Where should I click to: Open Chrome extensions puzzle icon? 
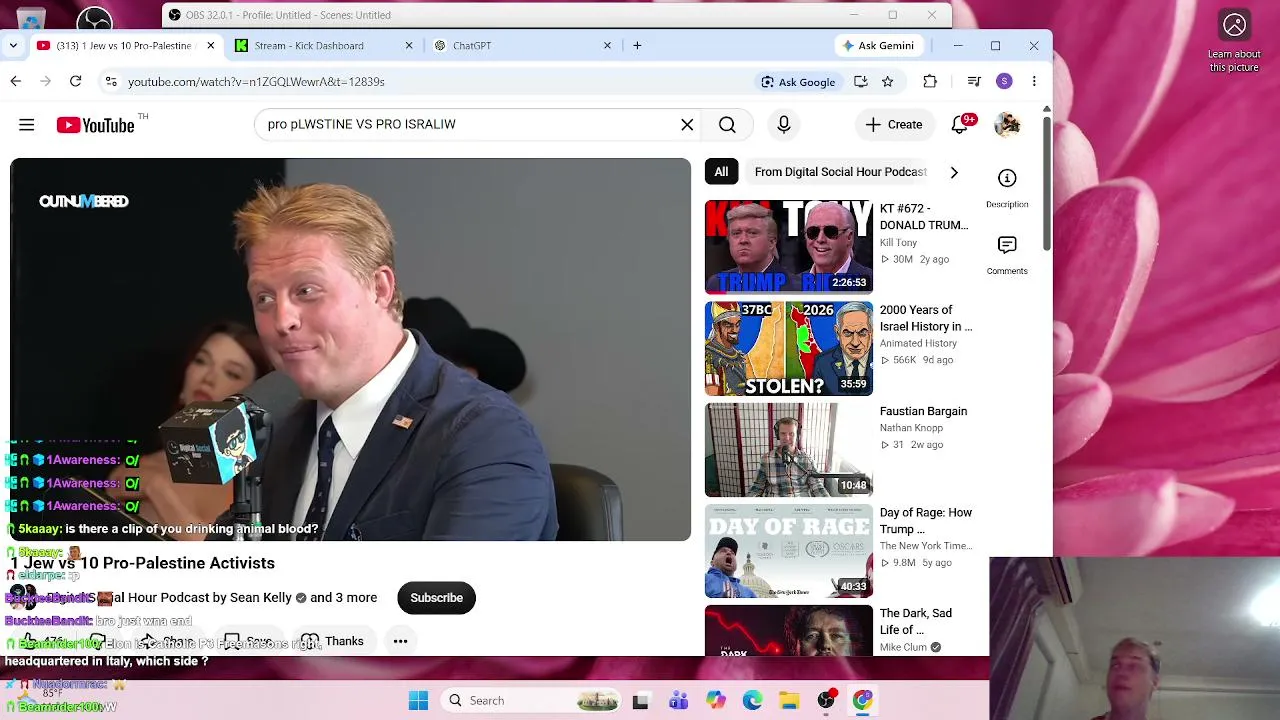(x=930, y=82)
